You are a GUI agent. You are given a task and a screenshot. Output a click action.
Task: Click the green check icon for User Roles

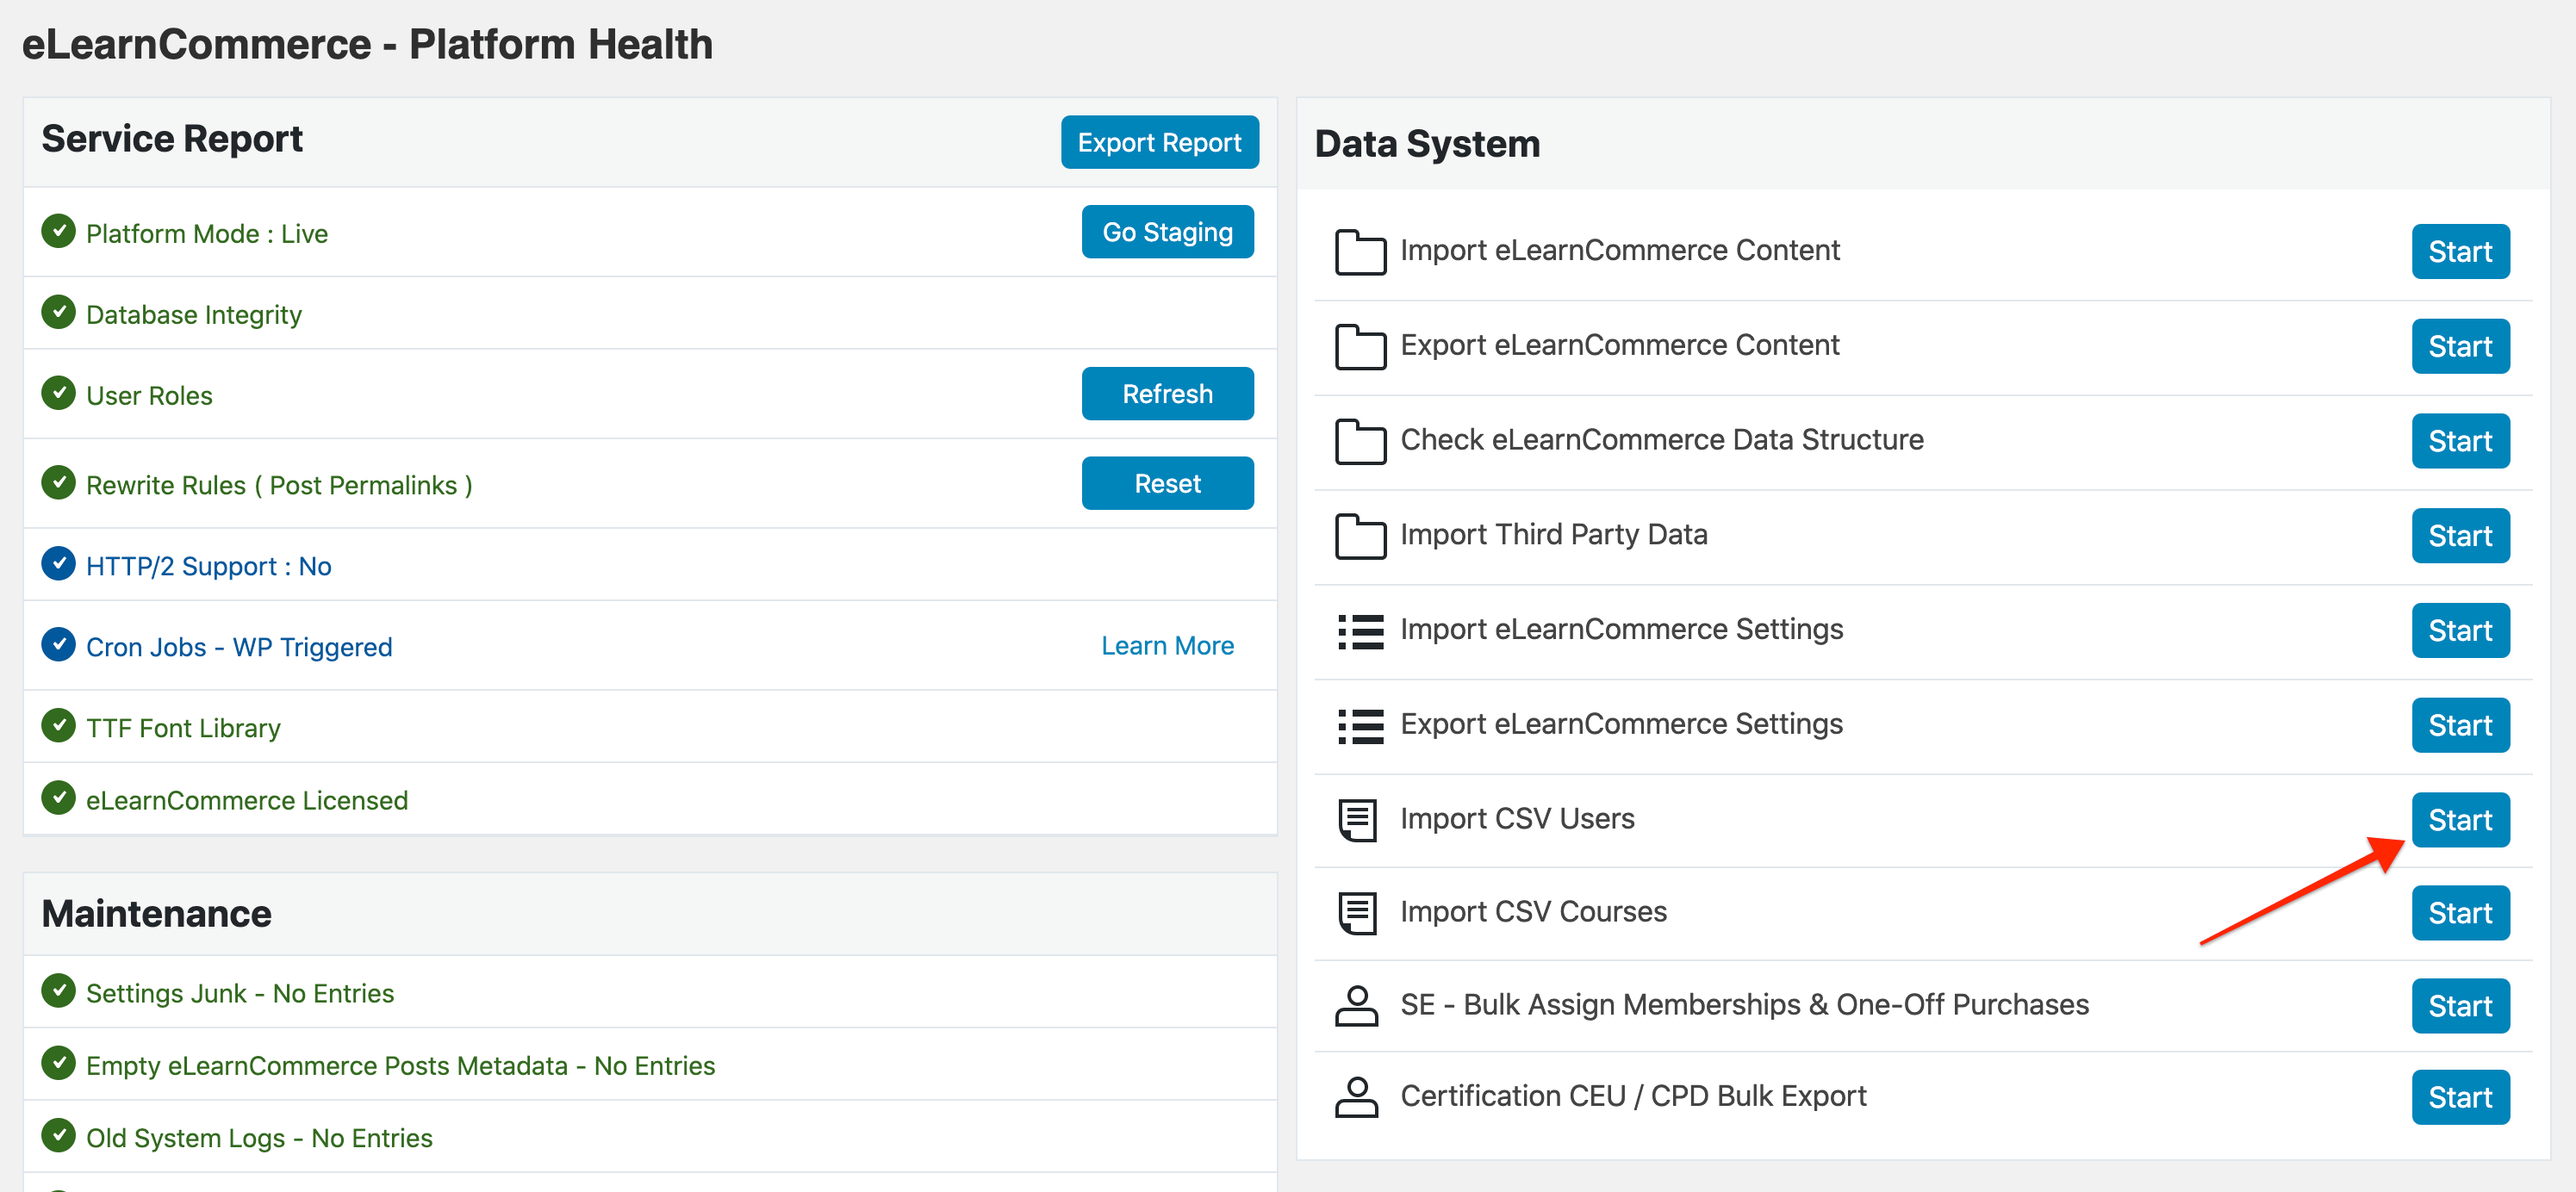point(59,393)
